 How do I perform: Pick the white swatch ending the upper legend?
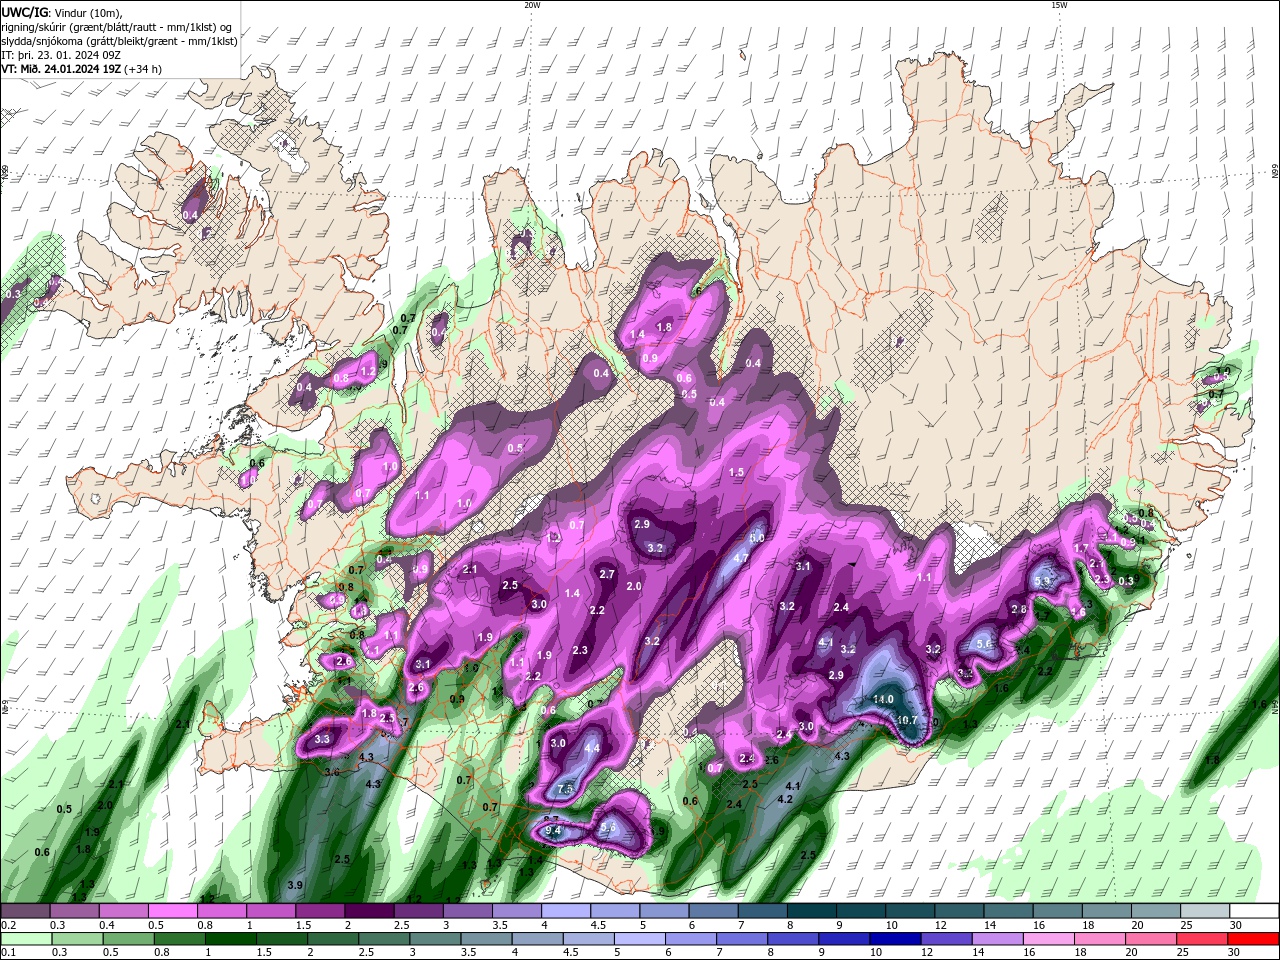[x=1254, y=911]
